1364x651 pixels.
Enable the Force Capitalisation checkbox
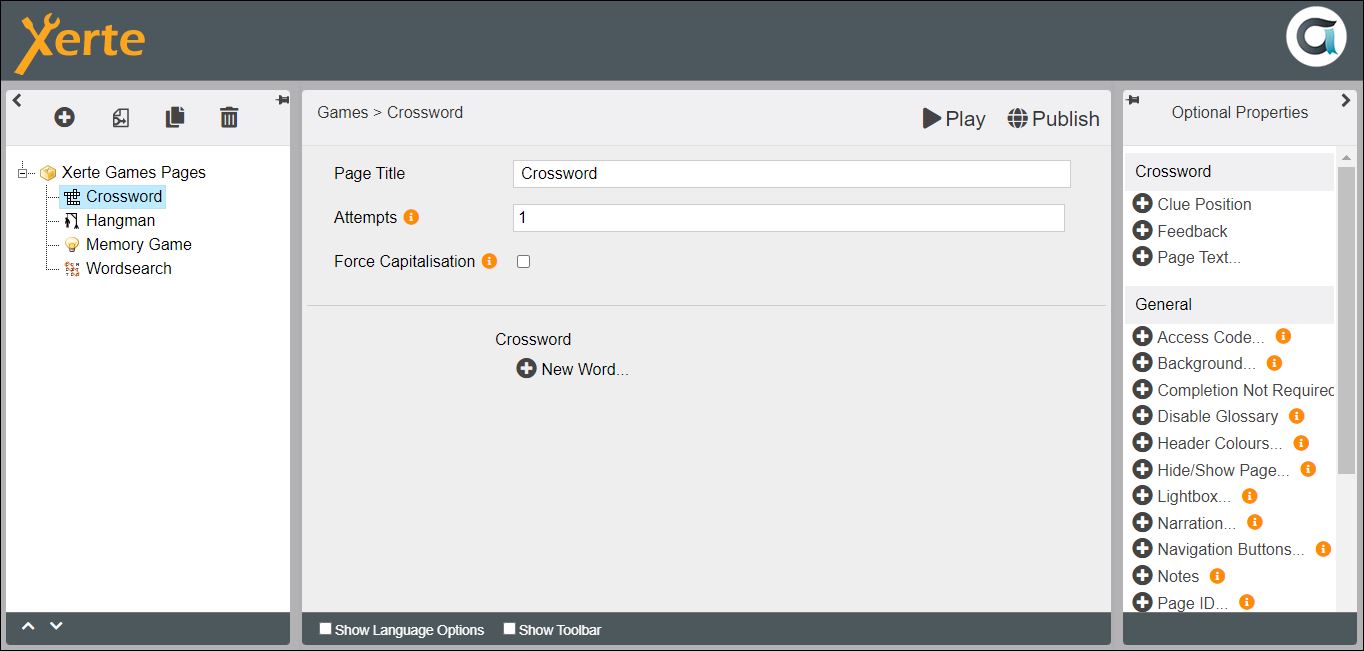click(523, 262)
